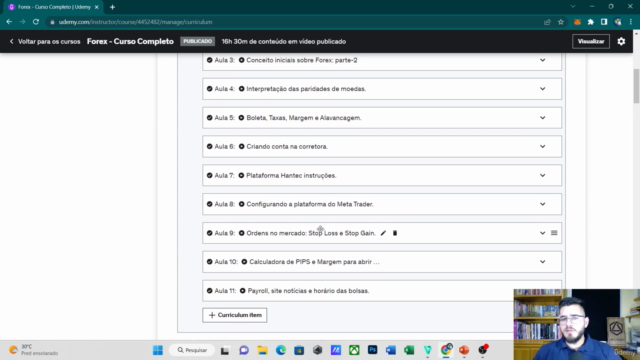Screen dimensions: 640x360
Task: Click the PUBLICADO status badge
Action: coord(198,42)
